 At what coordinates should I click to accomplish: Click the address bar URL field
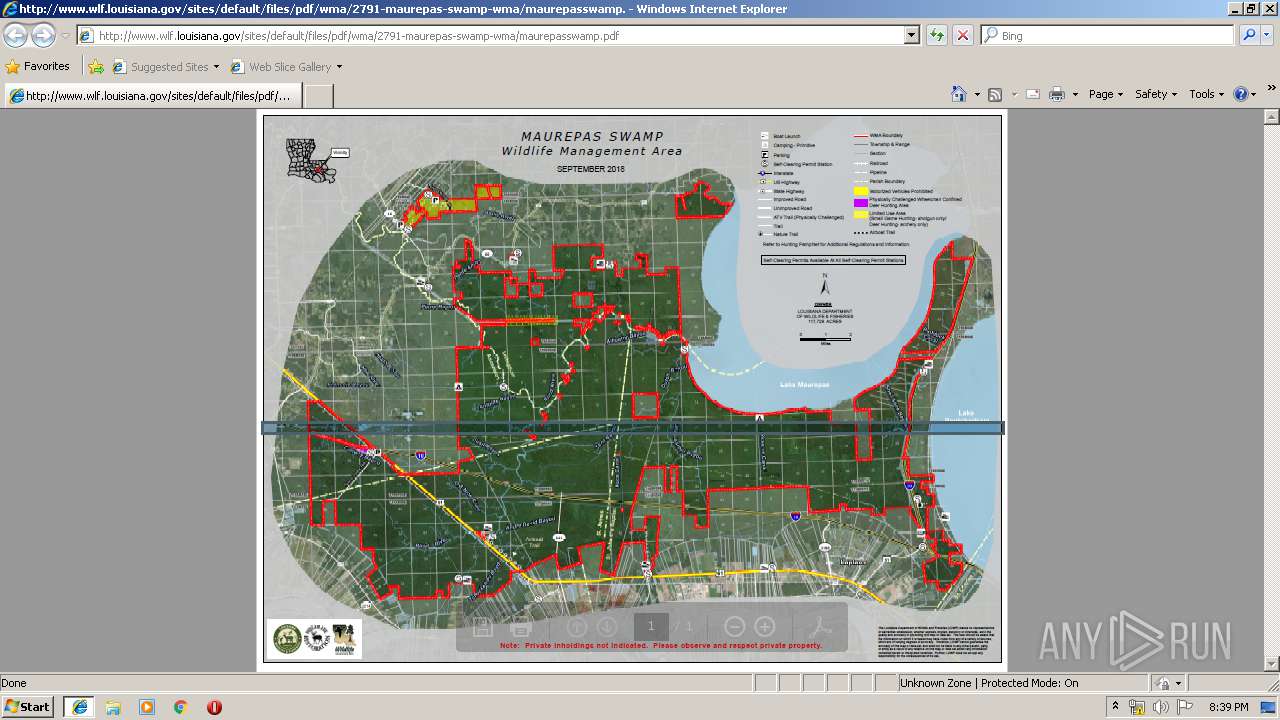pos(500,35)
